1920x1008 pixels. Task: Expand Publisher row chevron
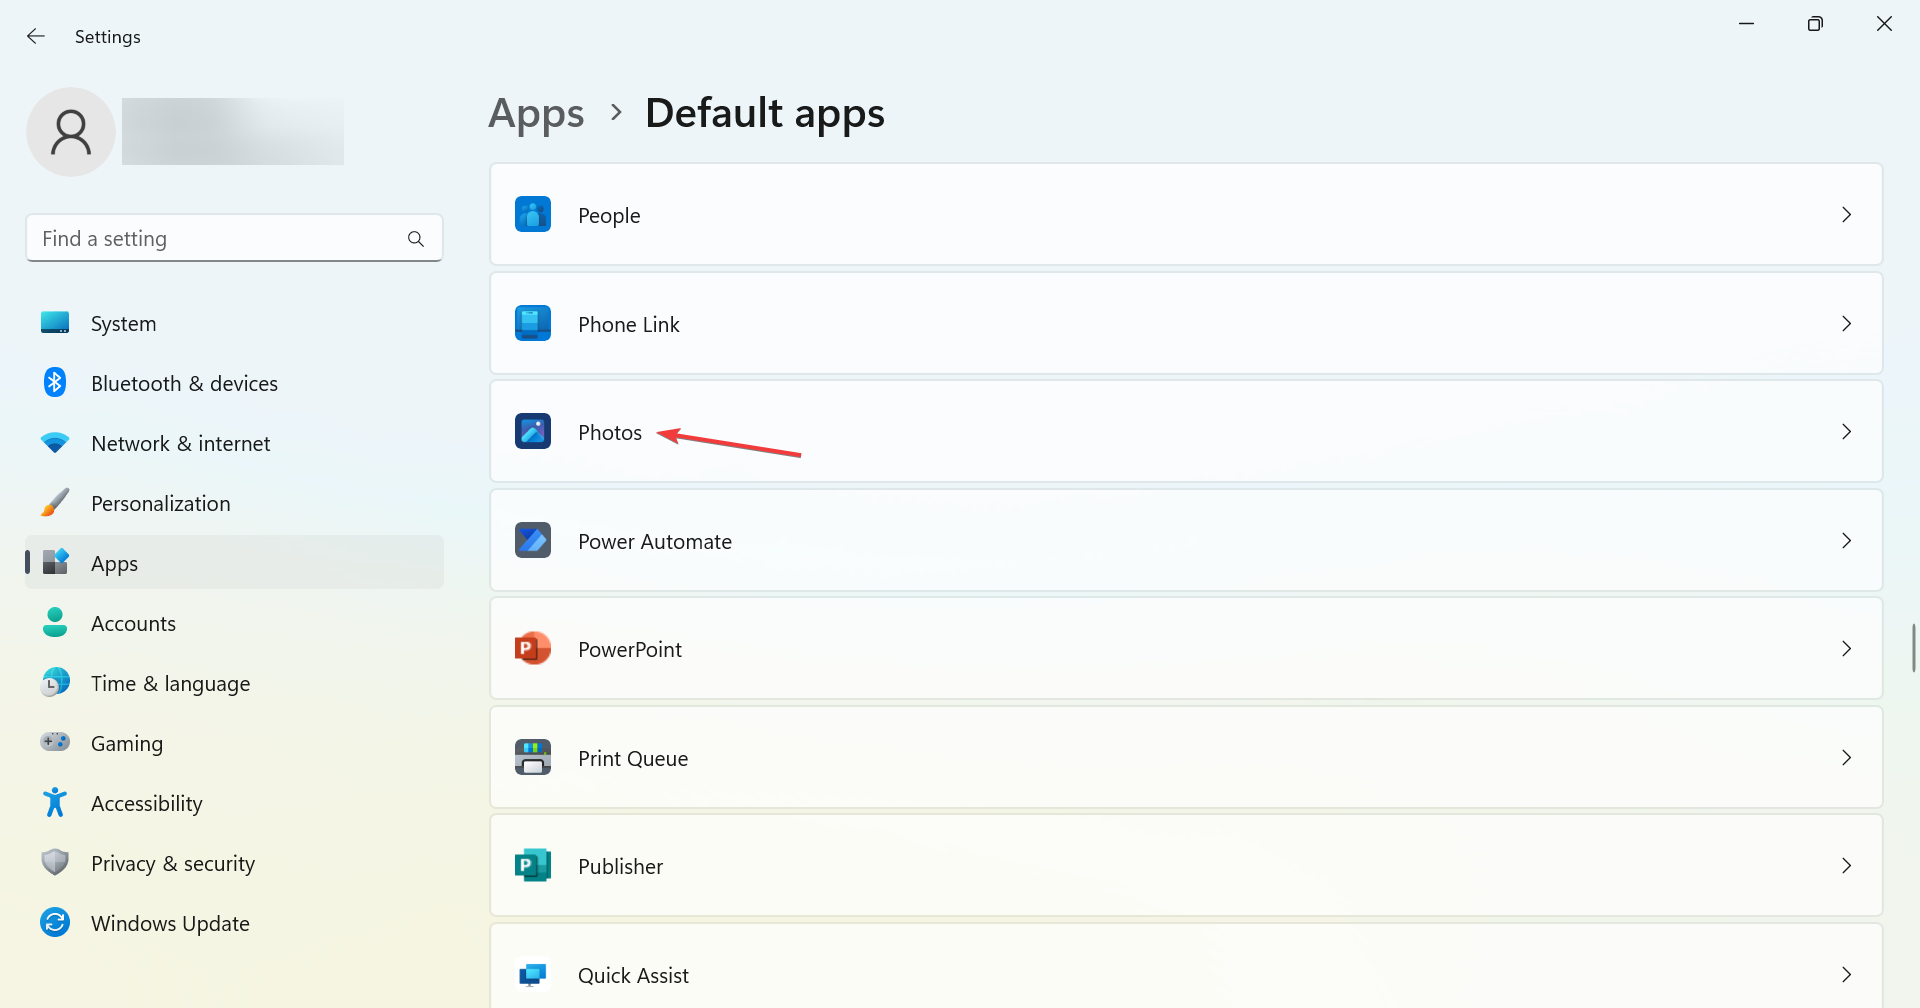coord(1846,865)
